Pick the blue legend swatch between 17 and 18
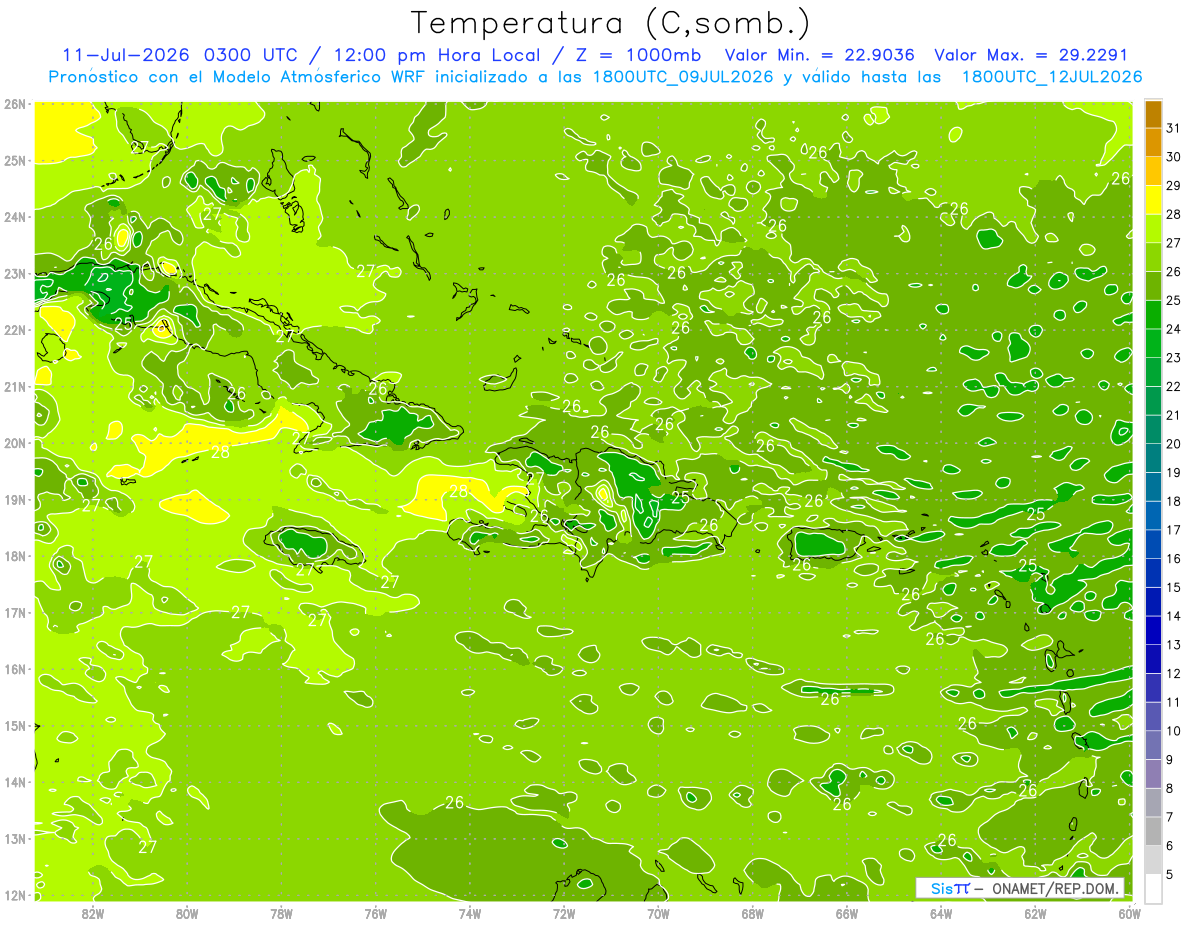The image size is (1200, 927). (x=1154, y=516)
